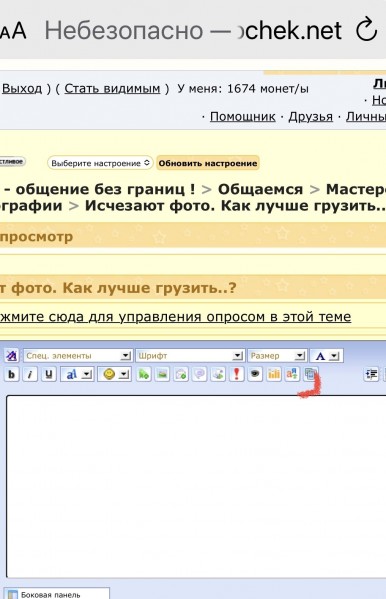
Task: Open the Выберите настроение mood selector
Action: coord(100,163)
